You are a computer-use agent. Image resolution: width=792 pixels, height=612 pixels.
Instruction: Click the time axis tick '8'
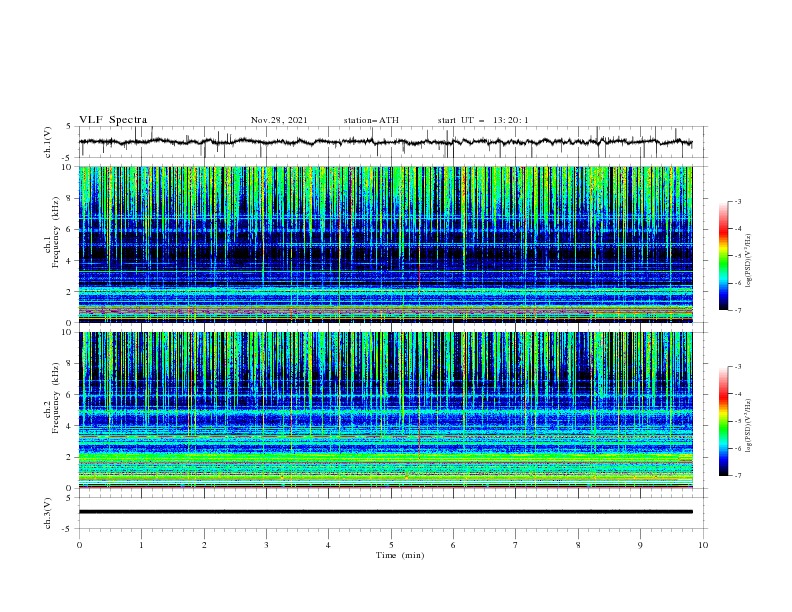tap(578, 545)
